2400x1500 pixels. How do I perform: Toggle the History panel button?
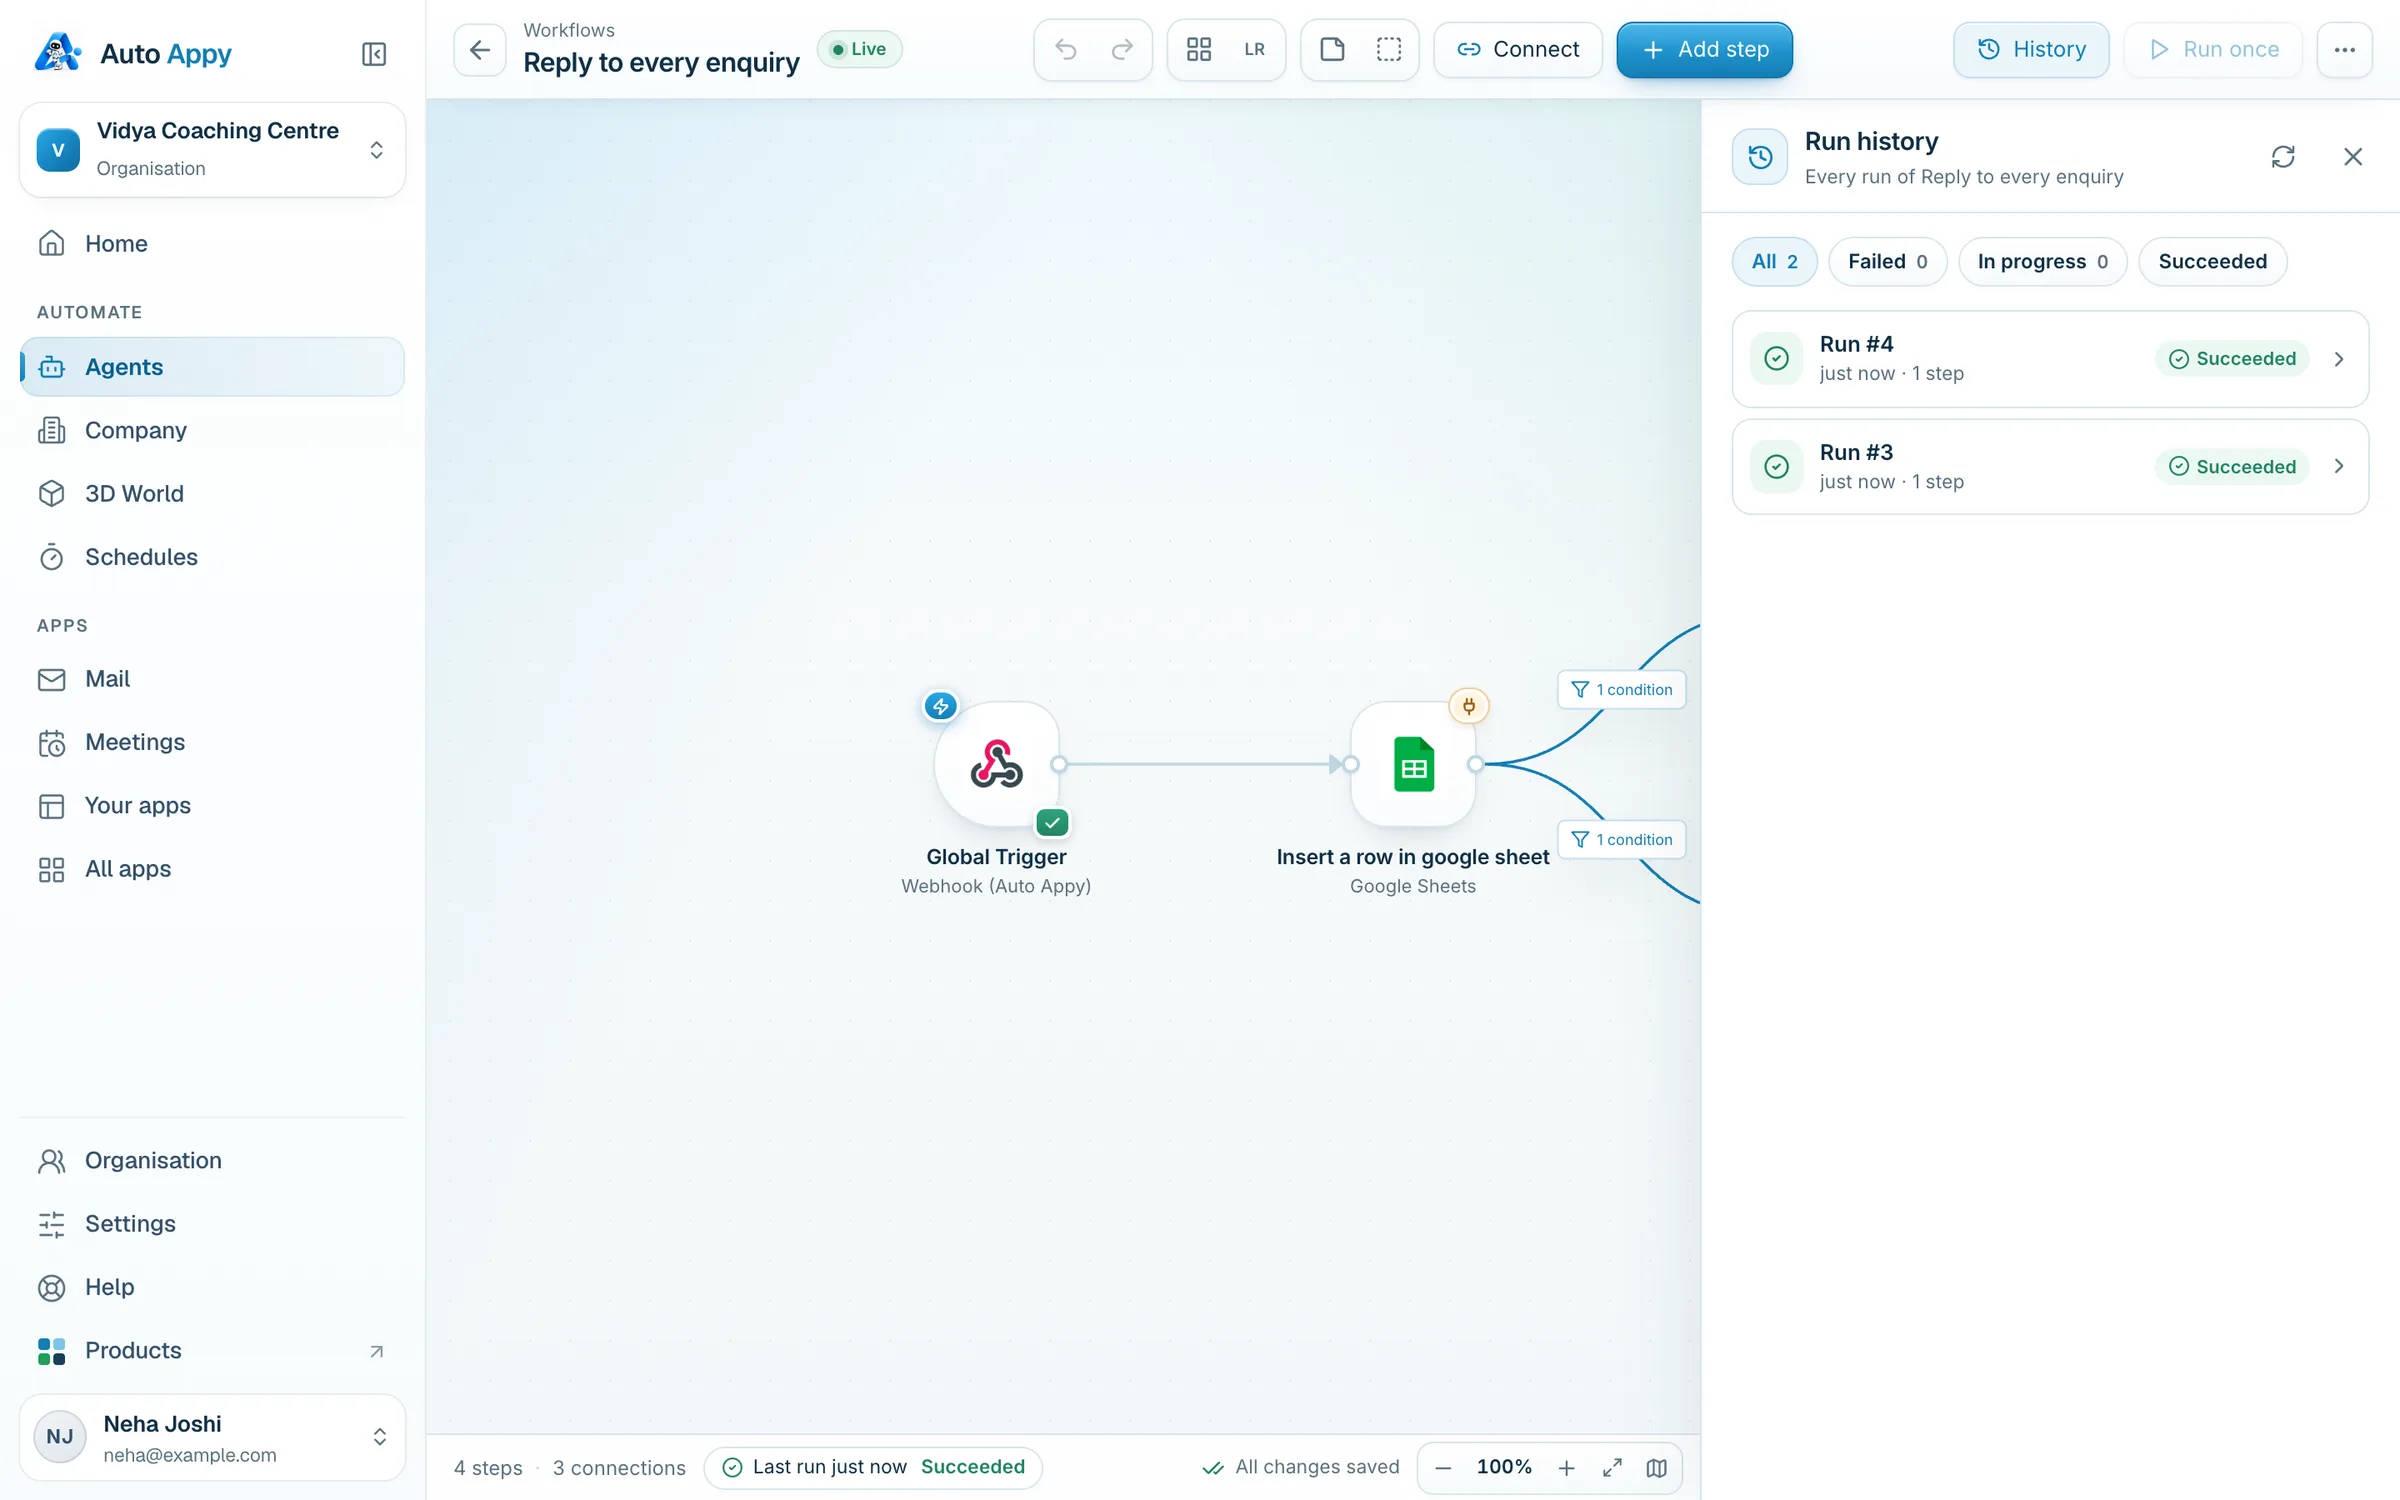(x=2031, y=49)
